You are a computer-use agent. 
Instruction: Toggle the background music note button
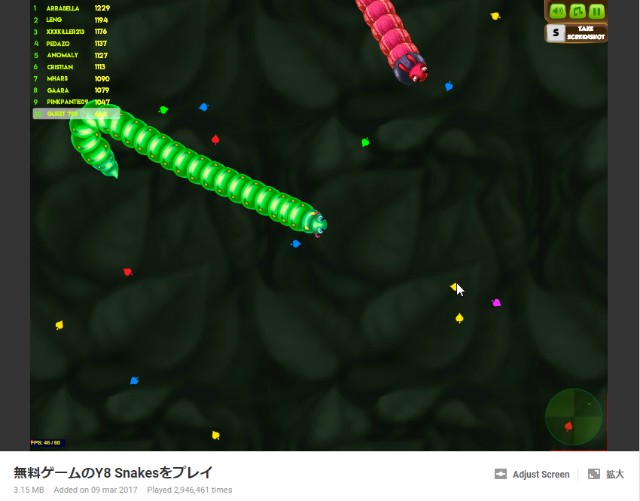point(577,11)
